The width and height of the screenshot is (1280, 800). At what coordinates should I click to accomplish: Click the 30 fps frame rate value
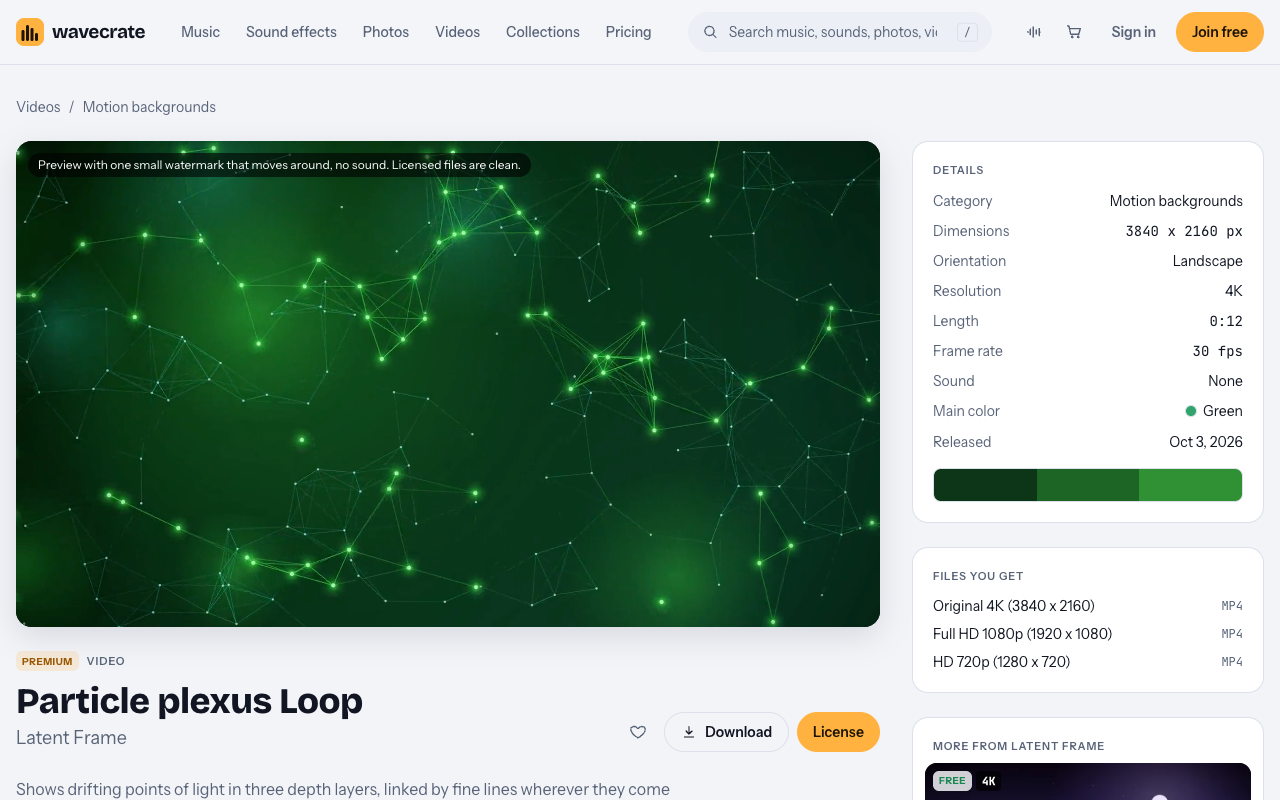pyautogui.click(x=1218, y=351)
